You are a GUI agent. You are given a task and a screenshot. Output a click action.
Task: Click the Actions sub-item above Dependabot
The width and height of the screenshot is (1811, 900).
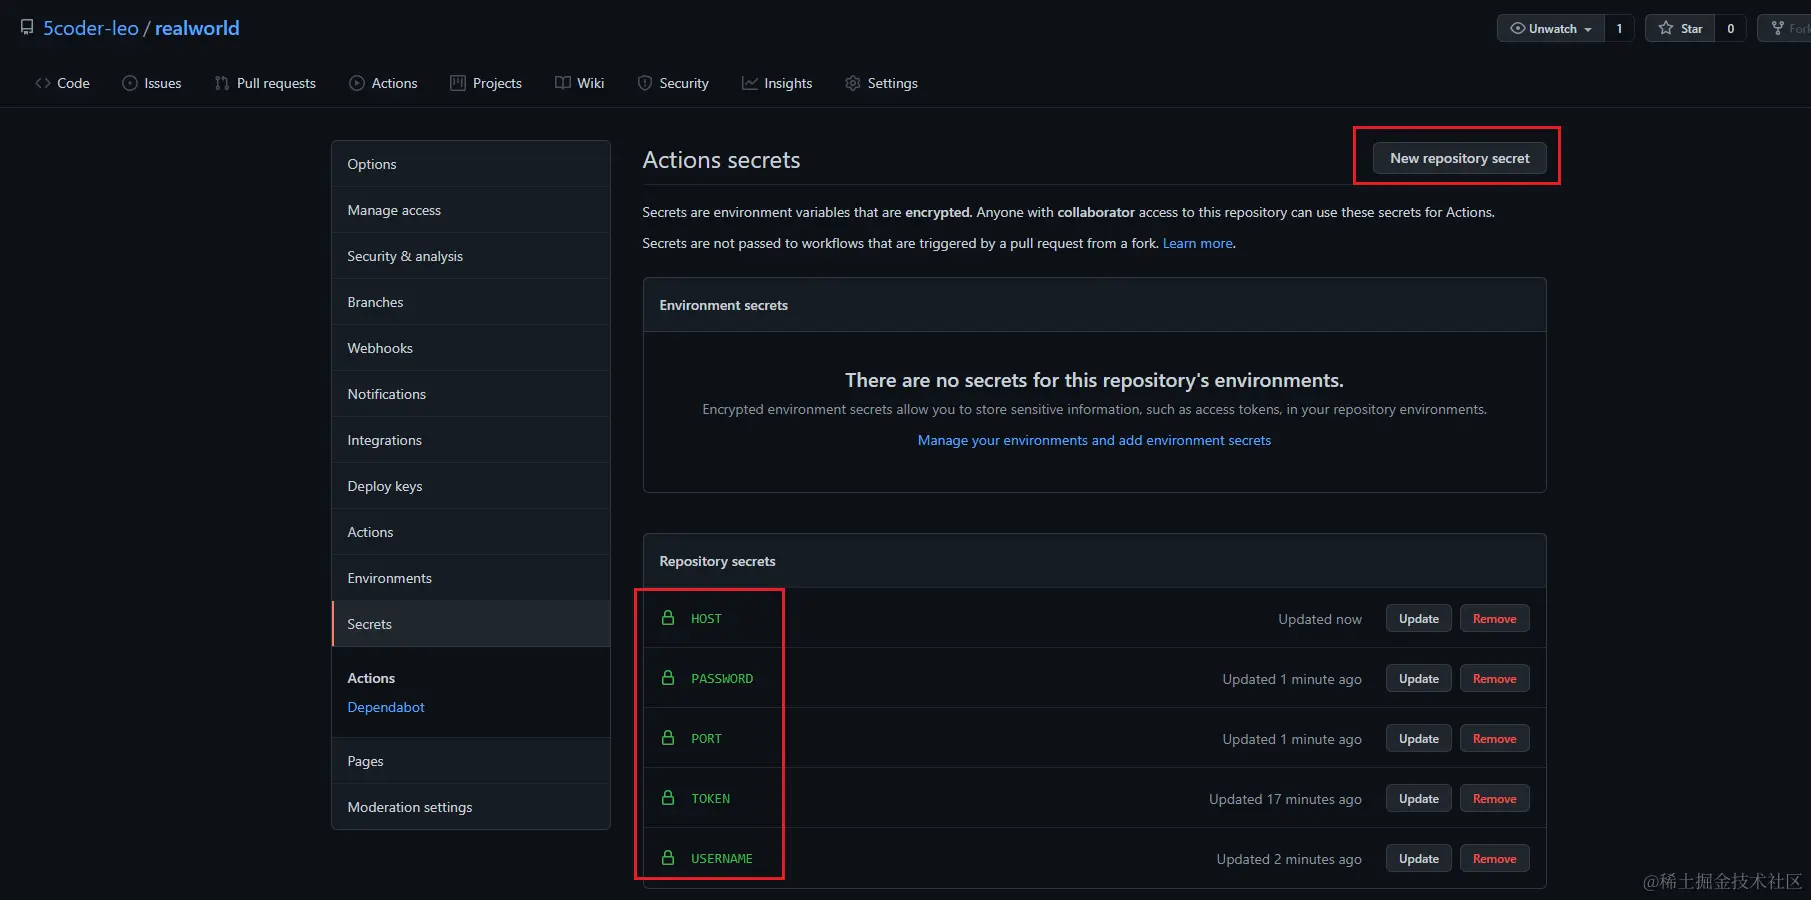(371, 678)
